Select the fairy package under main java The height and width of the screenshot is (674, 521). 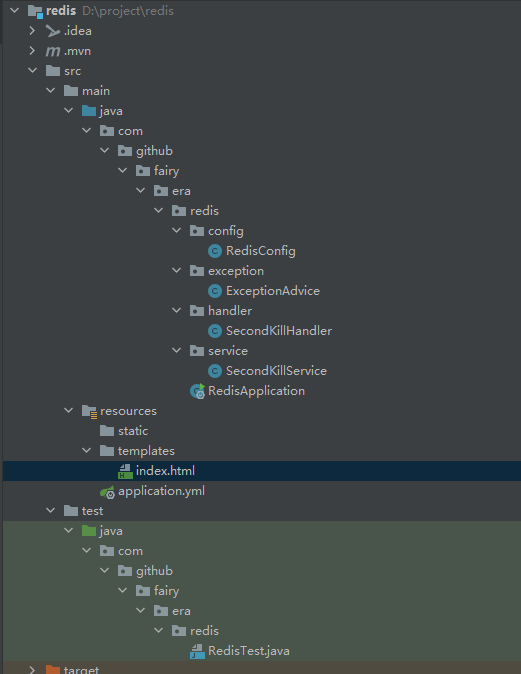click(167, 172)
